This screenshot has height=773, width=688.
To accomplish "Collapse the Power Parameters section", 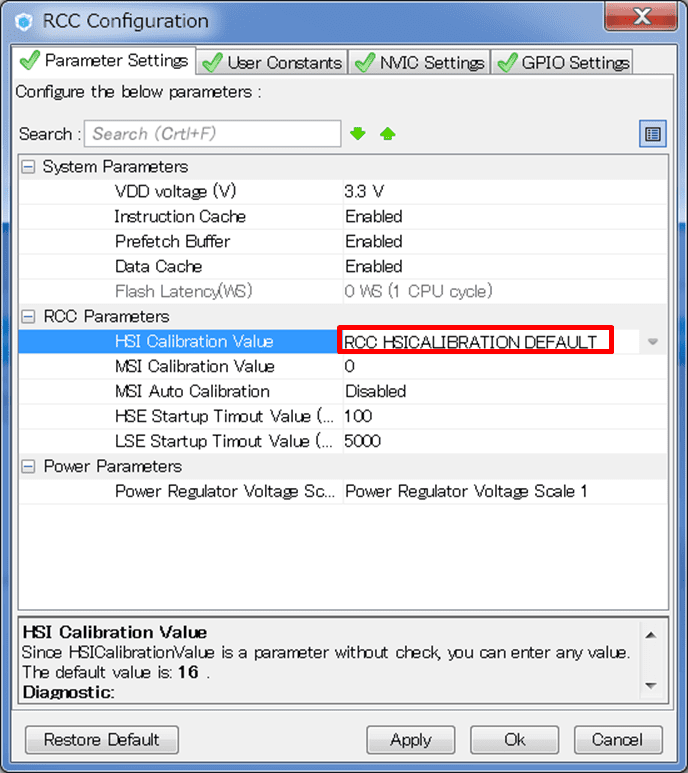I will [x=28, y=467].
